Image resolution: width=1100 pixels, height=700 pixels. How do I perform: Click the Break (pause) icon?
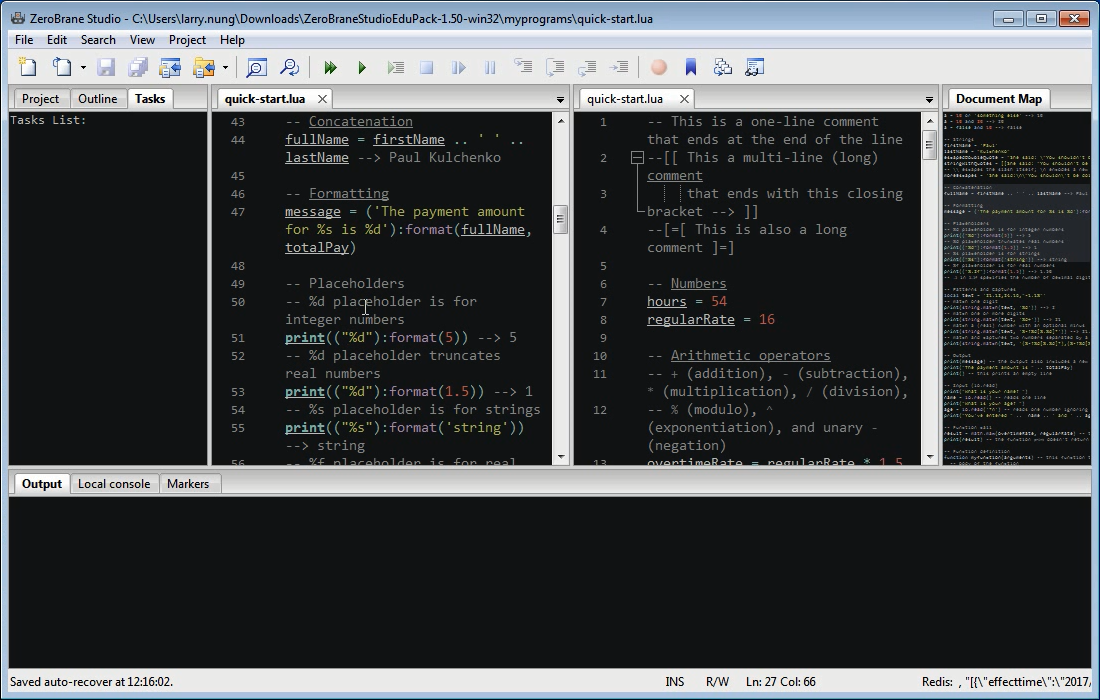[x=490, y=67]
